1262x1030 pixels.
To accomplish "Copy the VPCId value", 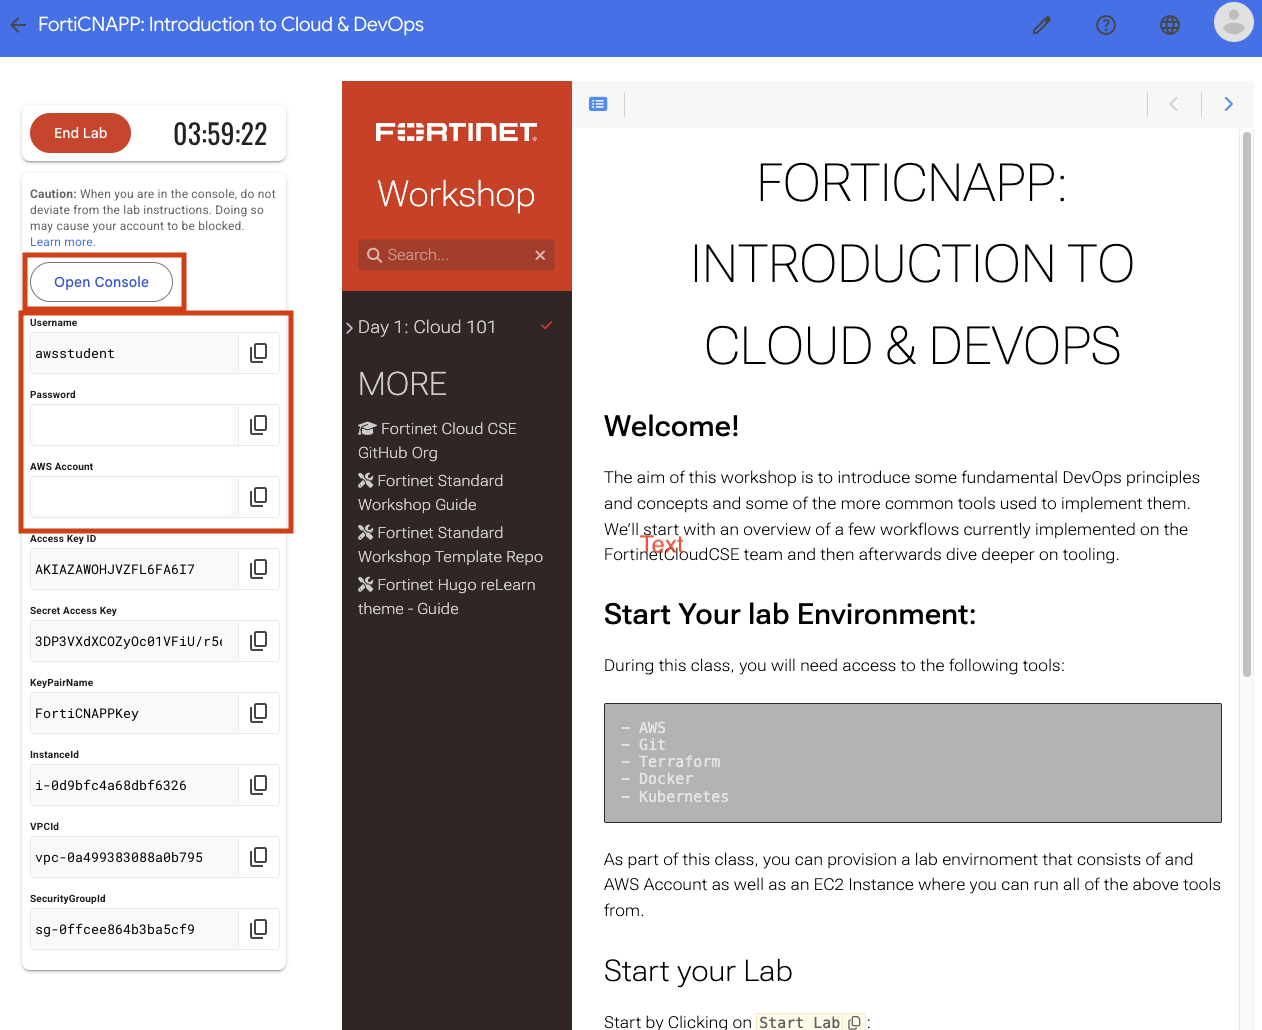I will click(259, 857).
